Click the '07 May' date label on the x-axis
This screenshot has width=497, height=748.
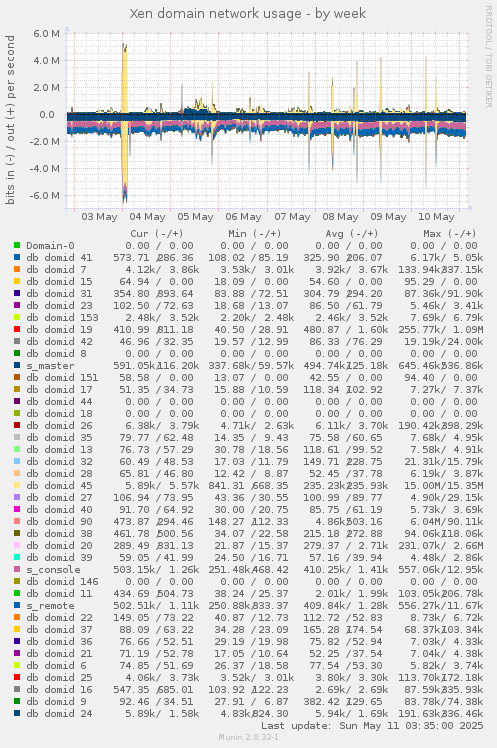point(292,217)
